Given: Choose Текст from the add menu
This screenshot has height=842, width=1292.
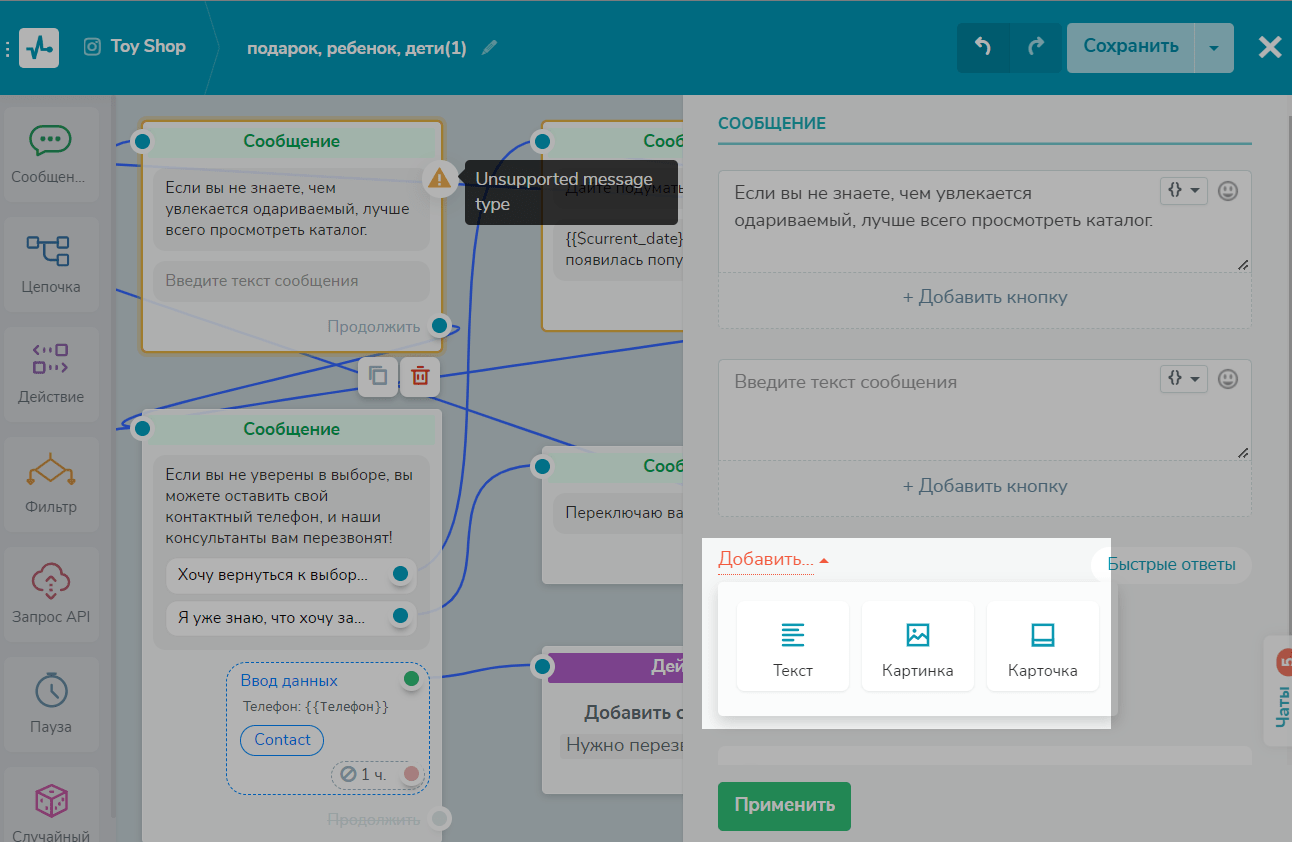Looking at the screenshot, I should coord(793,647).
